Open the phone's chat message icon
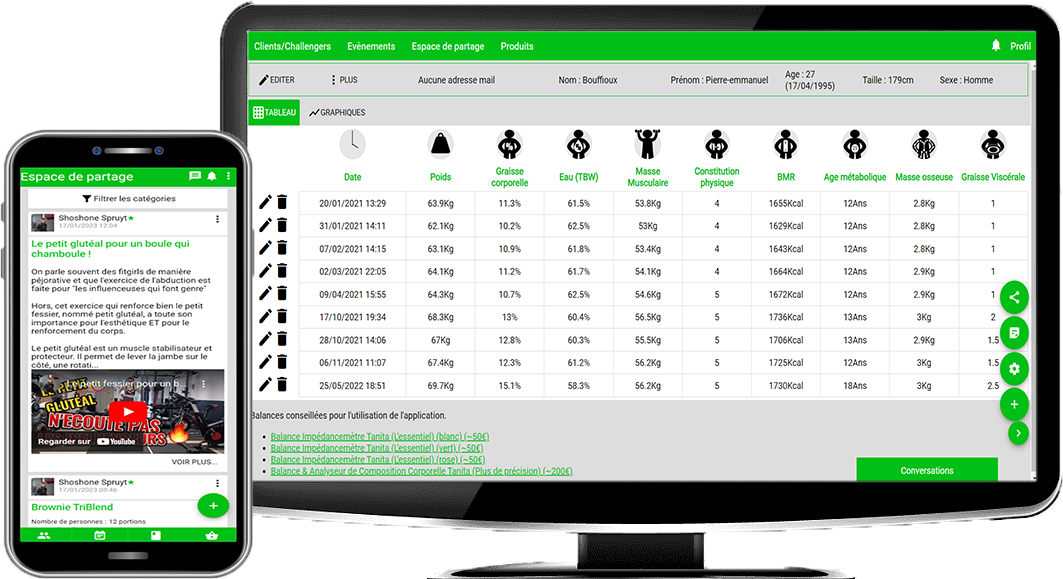Screen dimensions: 1063x579 coord(195,176)
